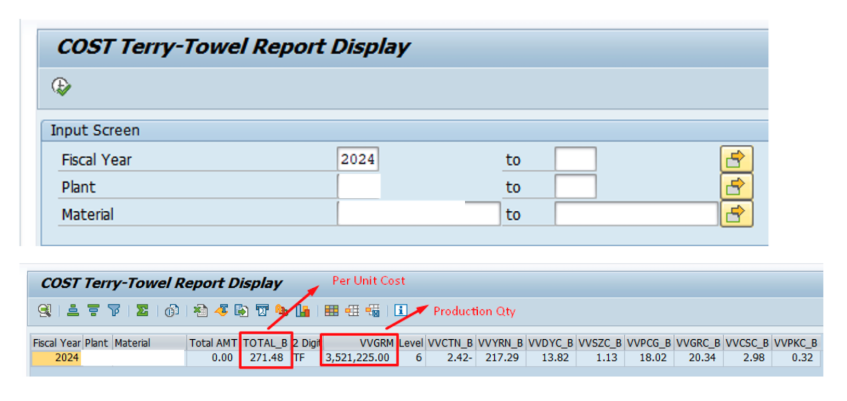Select the Total AMT column header

click(213, 343)
